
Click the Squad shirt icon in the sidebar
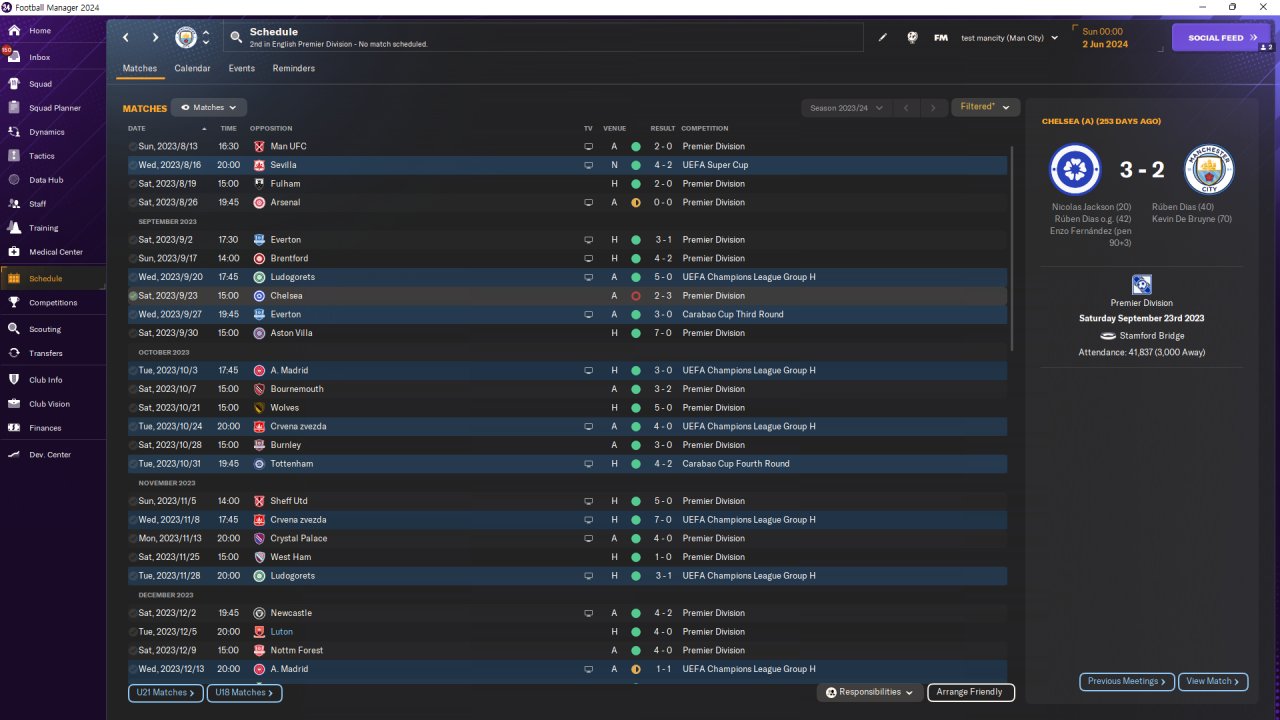click(x=14, y=84)
